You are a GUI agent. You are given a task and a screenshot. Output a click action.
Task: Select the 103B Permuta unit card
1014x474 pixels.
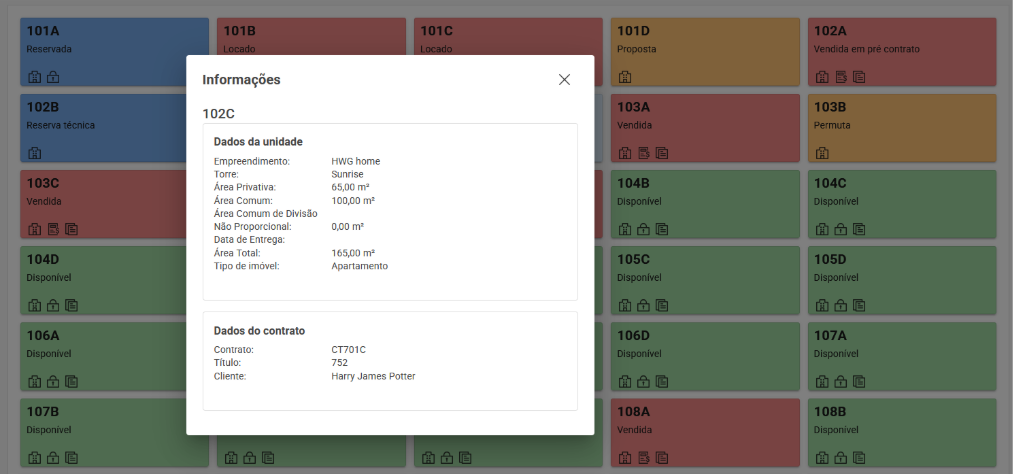coord(901,128)
